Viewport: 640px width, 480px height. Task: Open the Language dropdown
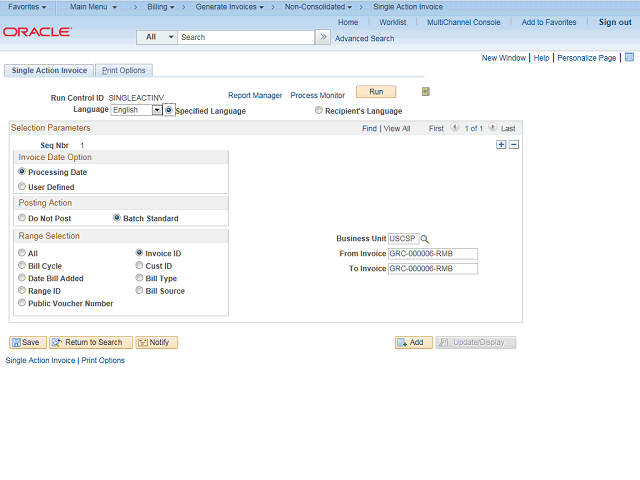pos(157,110)
